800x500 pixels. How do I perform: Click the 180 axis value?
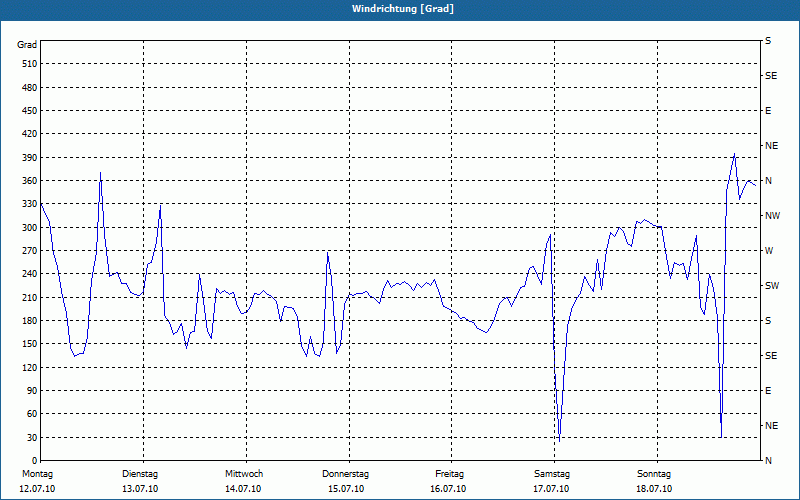coord(30,321)
